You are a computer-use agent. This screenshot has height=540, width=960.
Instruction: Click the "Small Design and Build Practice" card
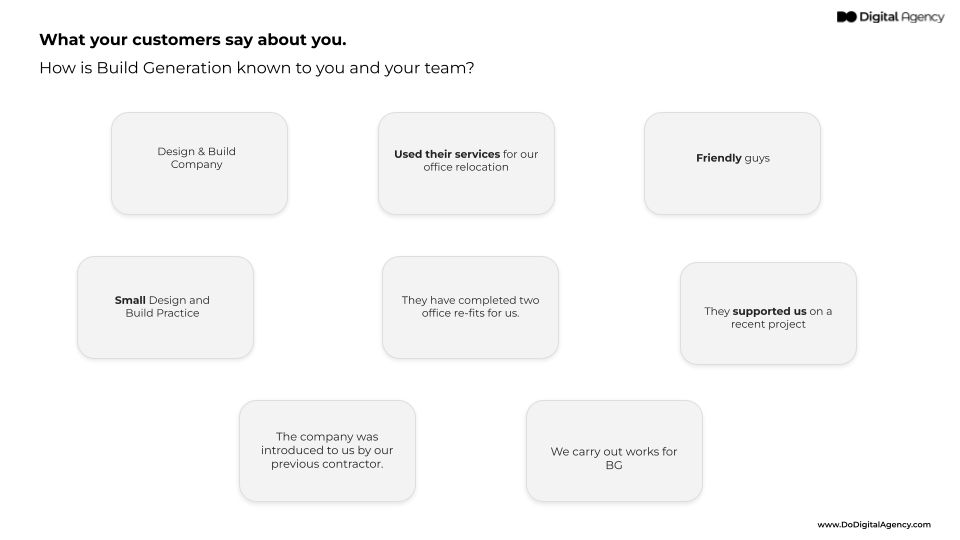[165, 307]
